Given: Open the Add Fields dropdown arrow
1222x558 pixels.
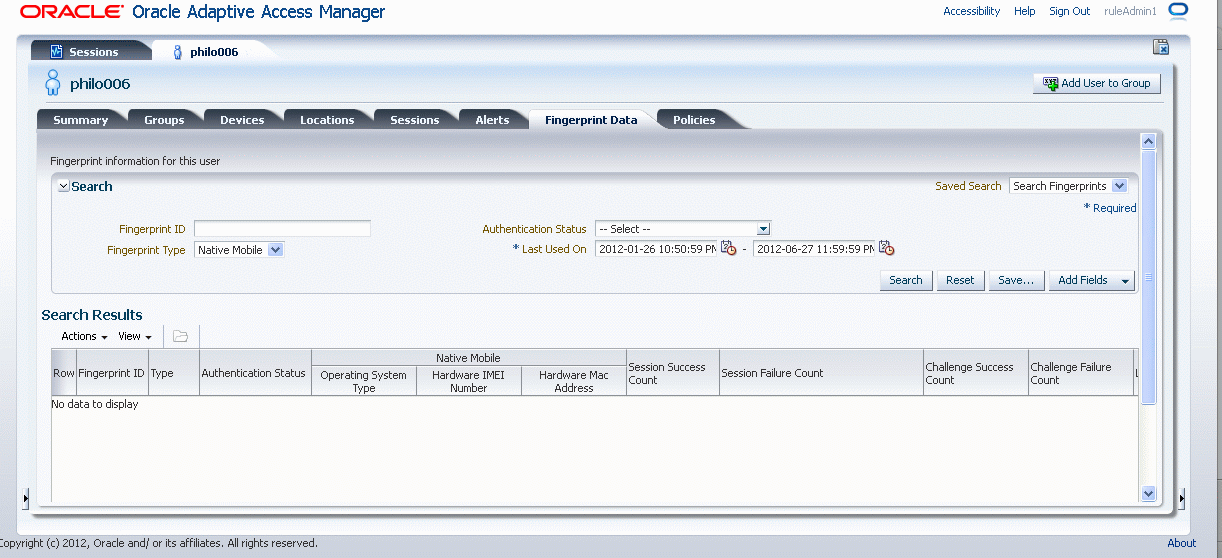Looking at the screenshot, I should pos(1125,281).
